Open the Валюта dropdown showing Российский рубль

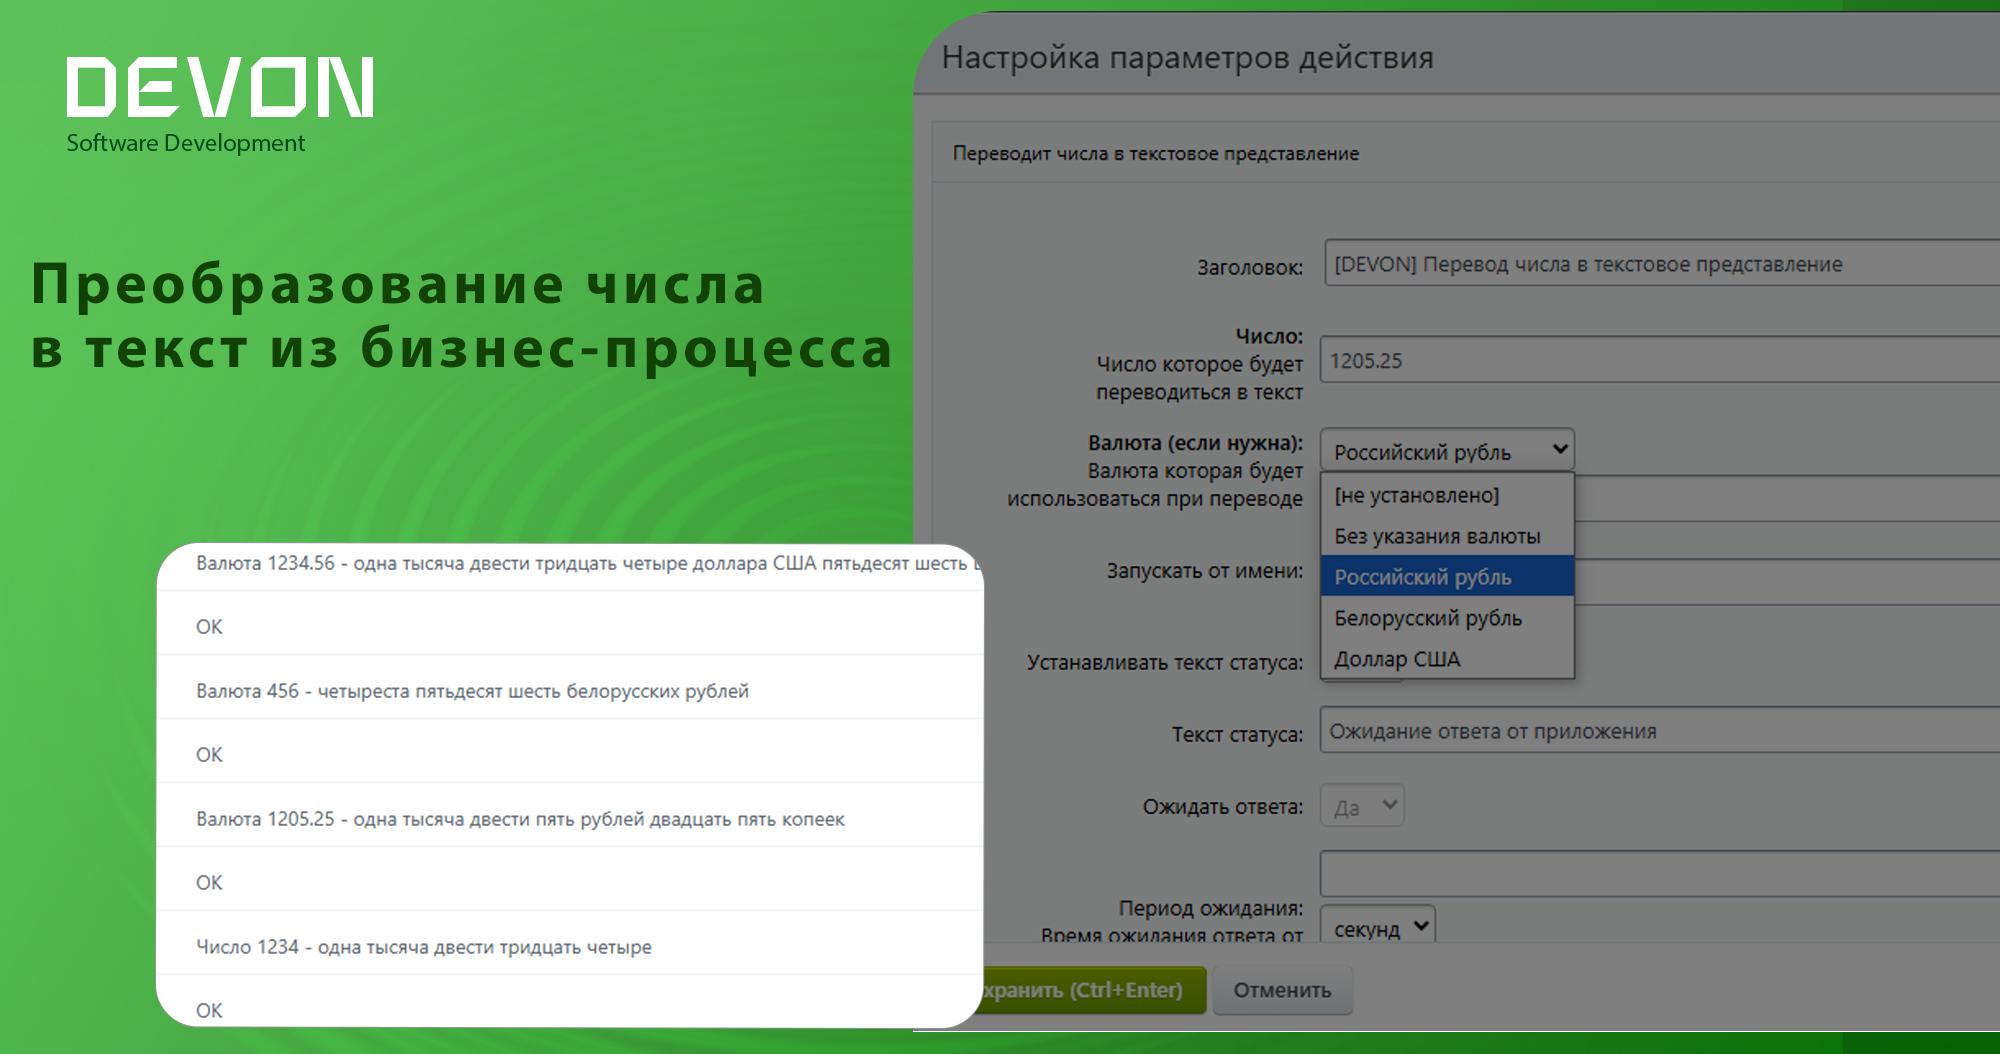click(1447, 451)
